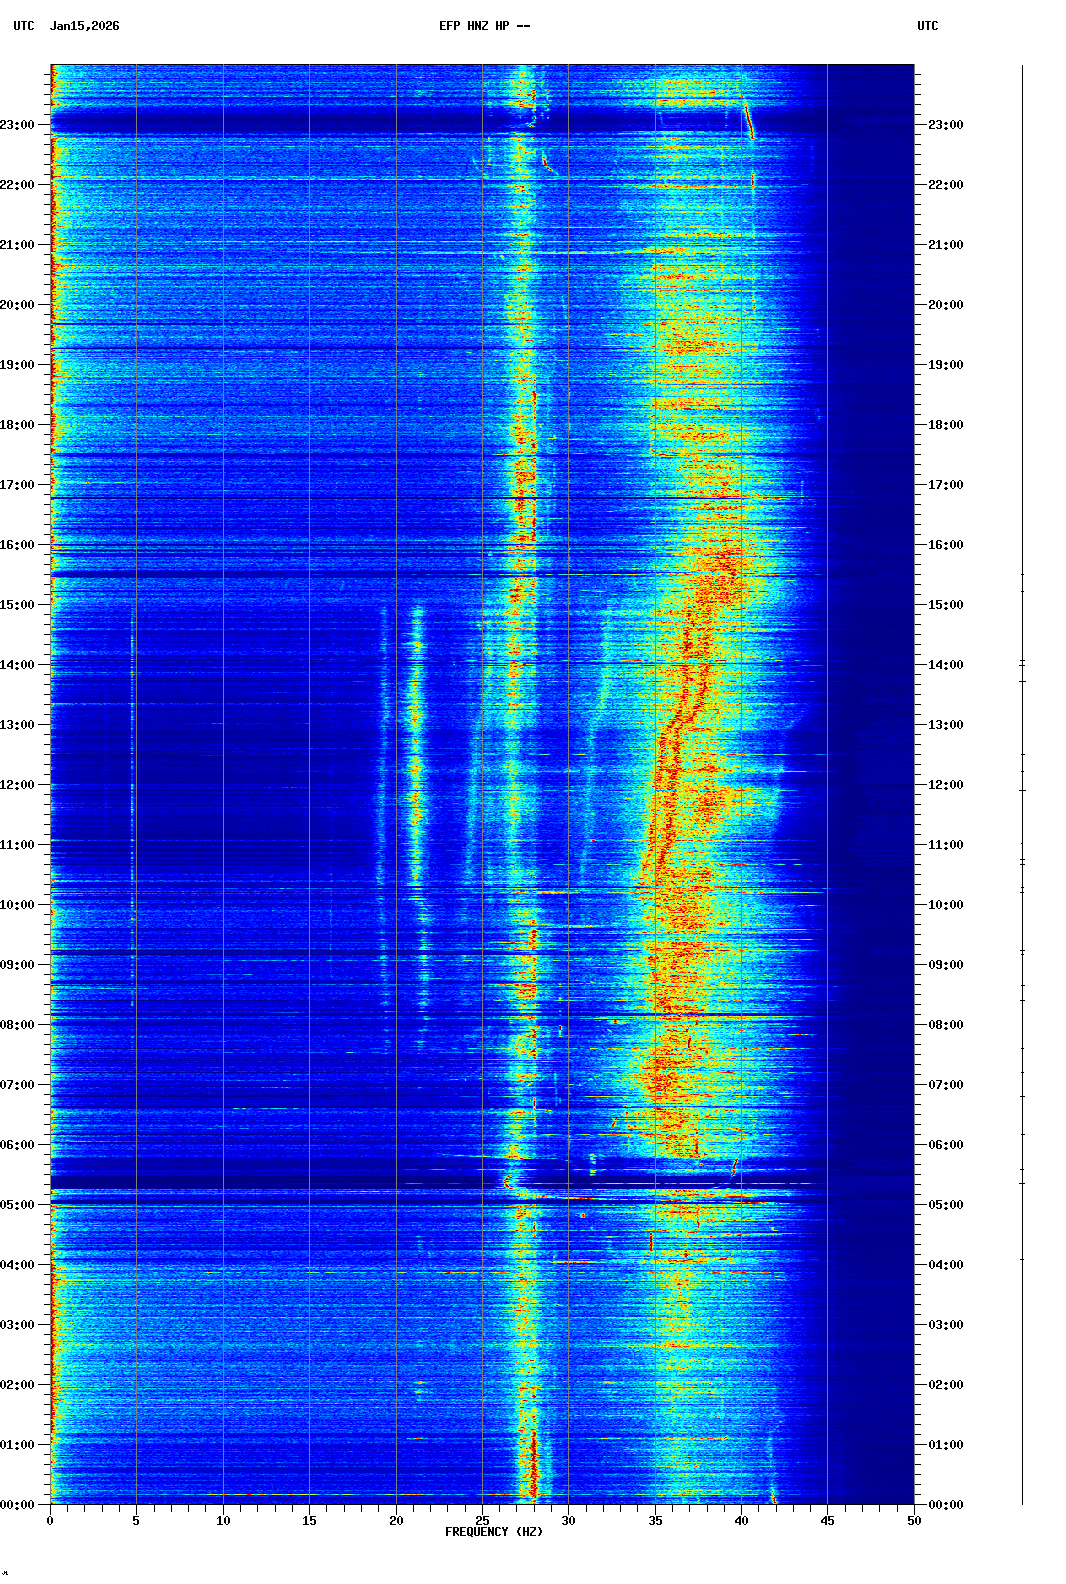Pick the 08:00 label on left time axis

pyautogui.click(x=18, y=1025)
